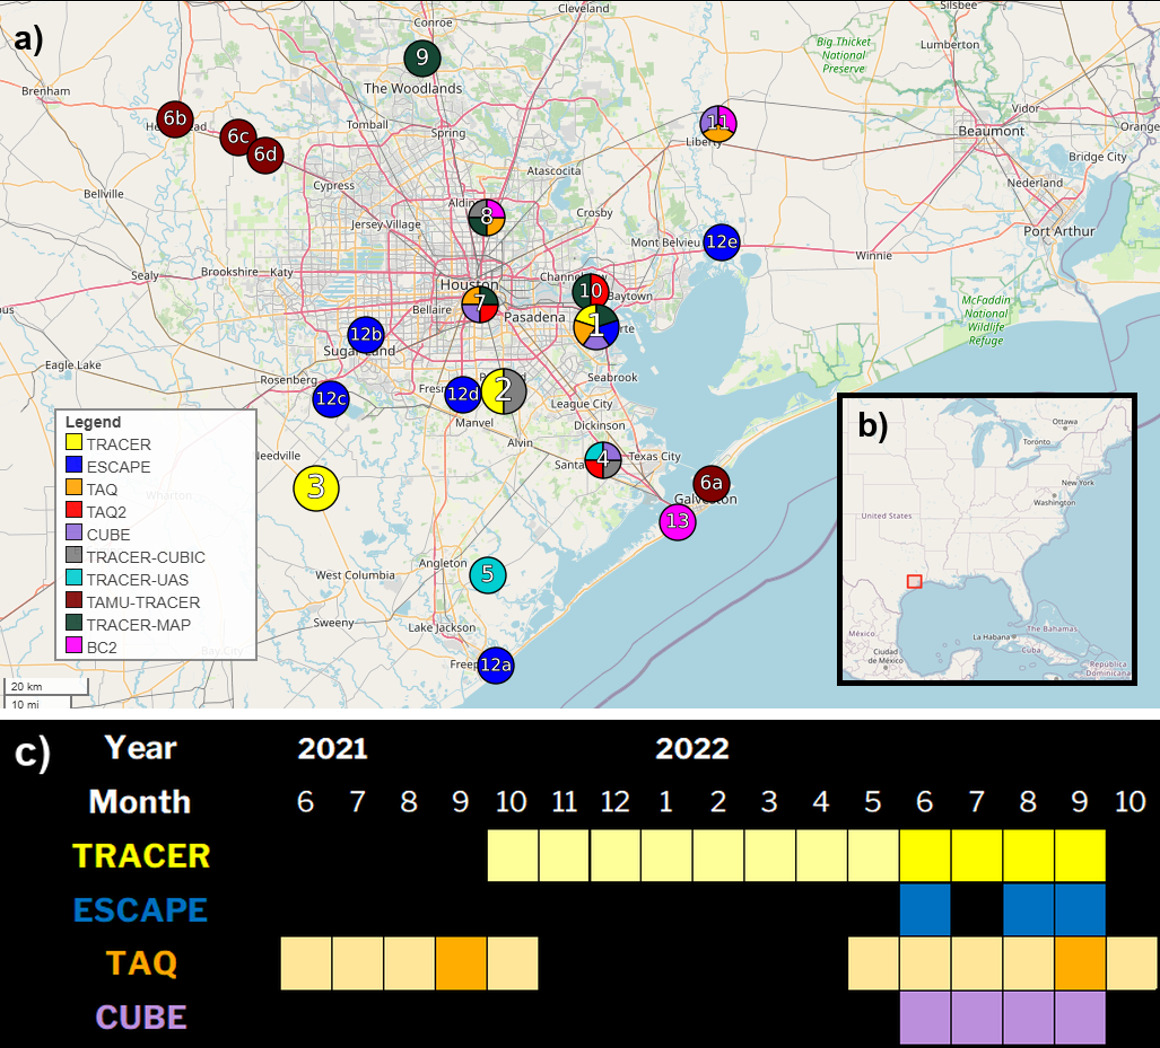This screenshot has width=1160, height=1048.
Task: Click the blue marker labeled 12e
Action: [721, 242]
